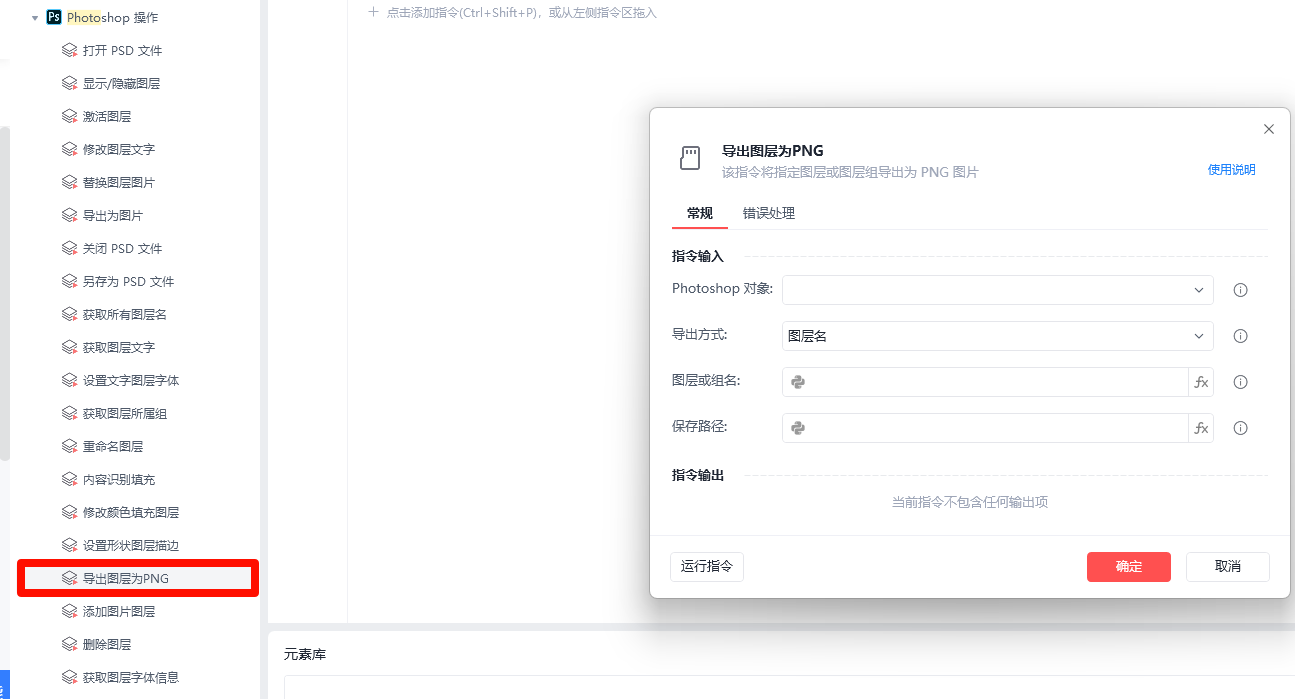
Task: Open the 使用说明 link
Action: pyautogui.click(x=1231, y=170)
